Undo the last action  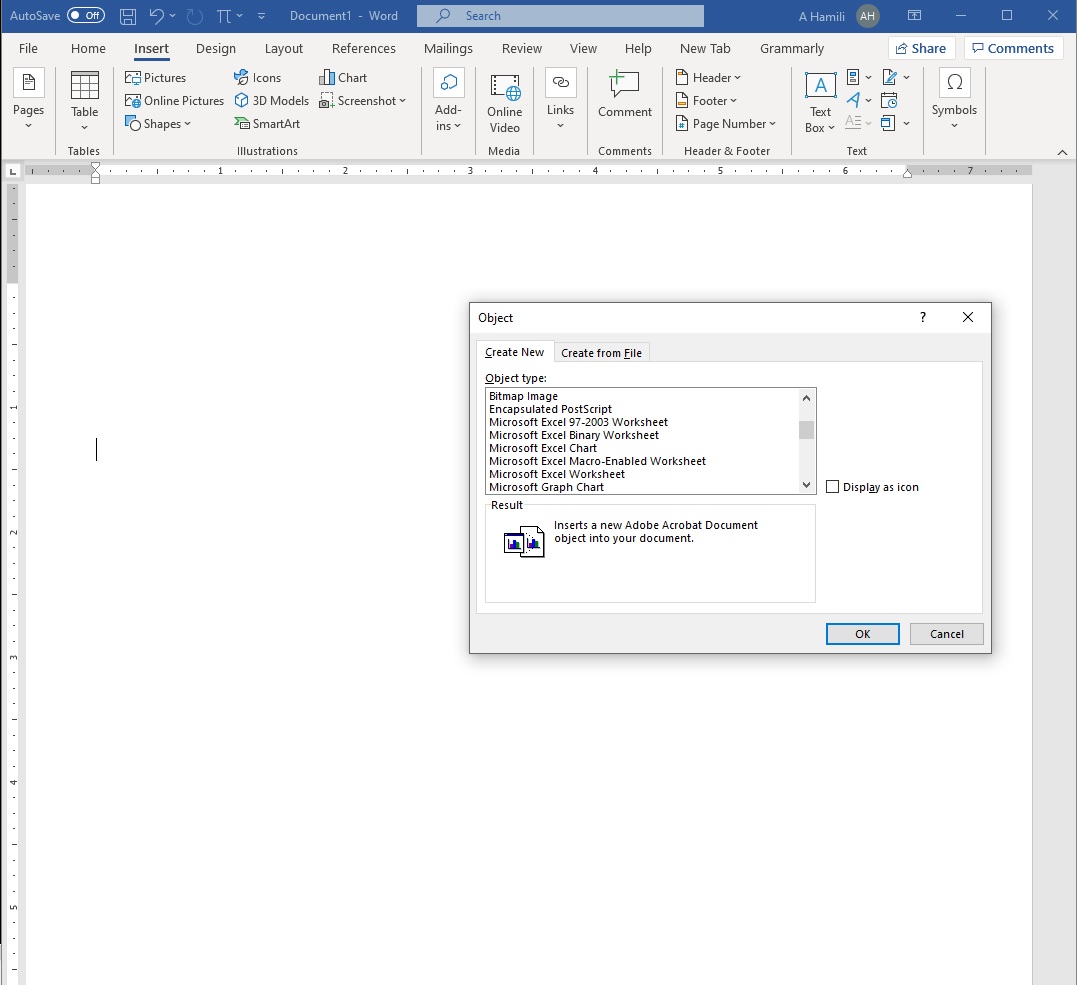157,16
